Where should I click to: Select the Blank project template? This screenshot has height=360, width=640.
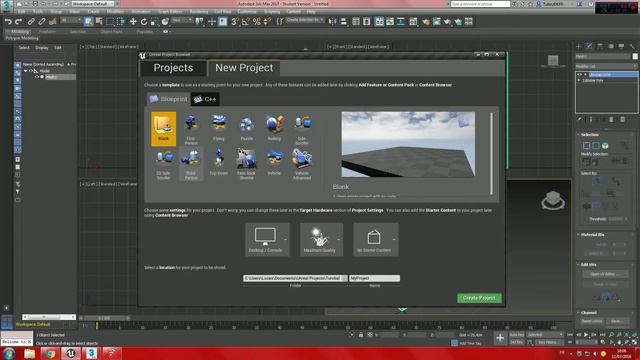click(163, 129)
